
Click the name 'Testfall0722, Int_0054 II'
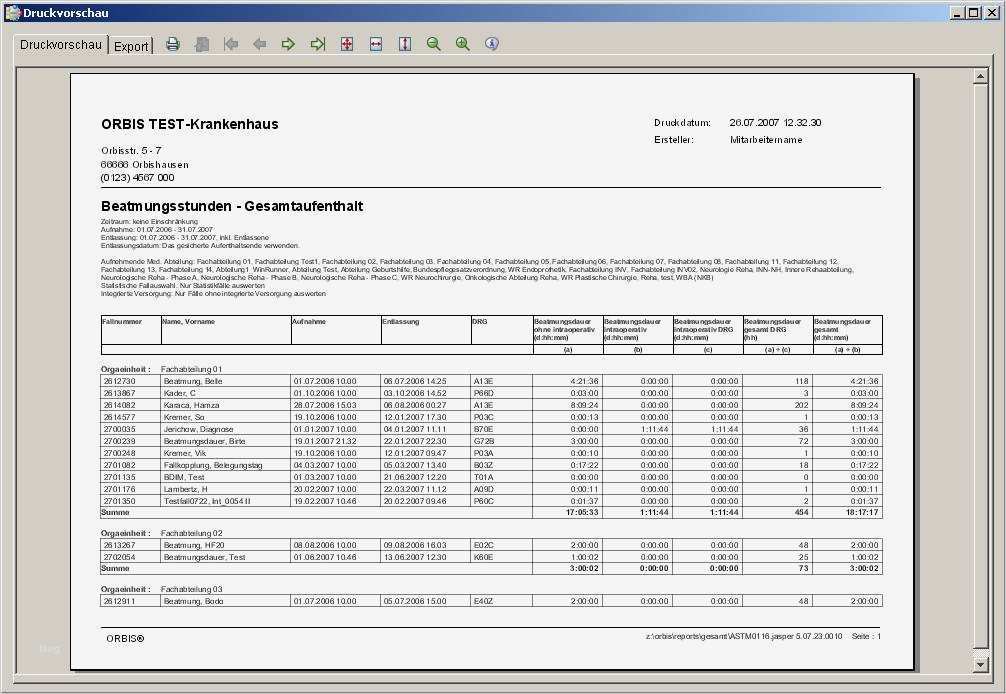click(207, 501)
